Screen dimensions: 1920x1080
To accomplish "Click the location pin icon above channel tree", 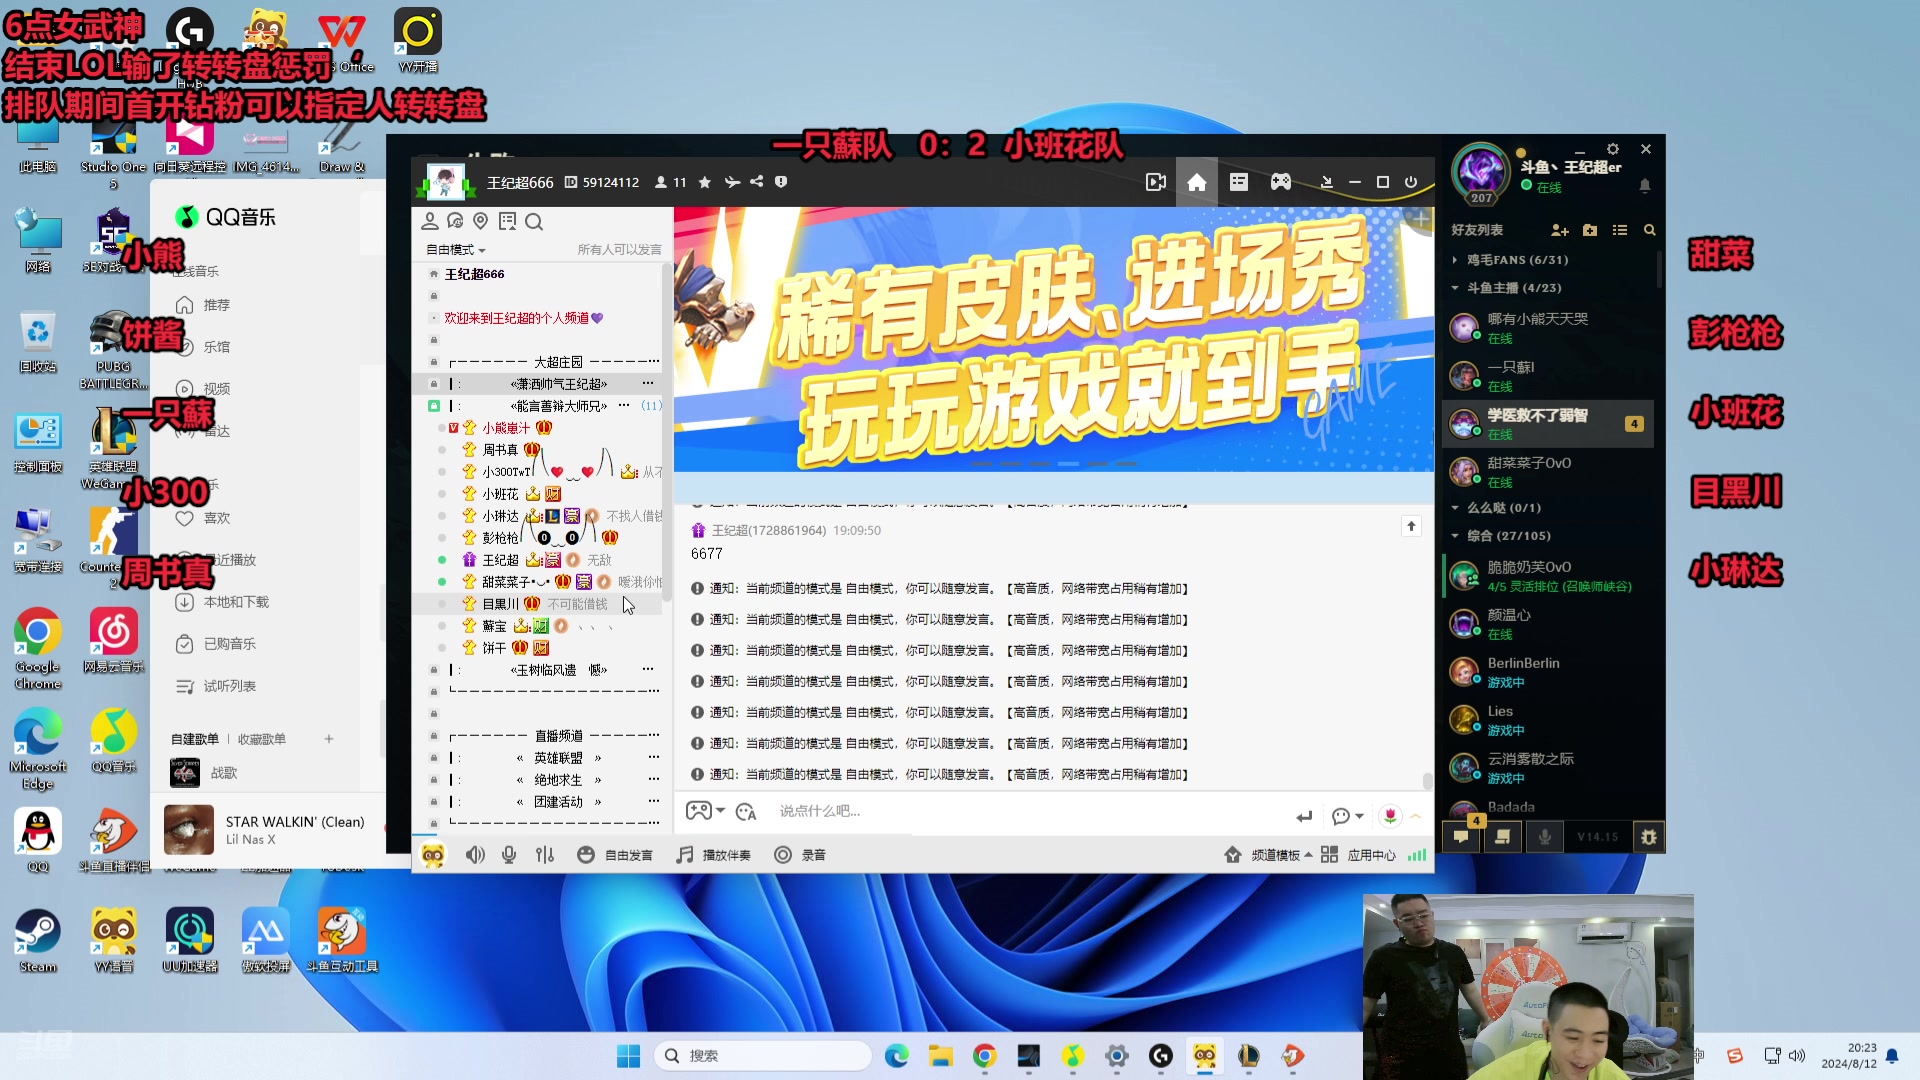I will [x=481, y=221].
